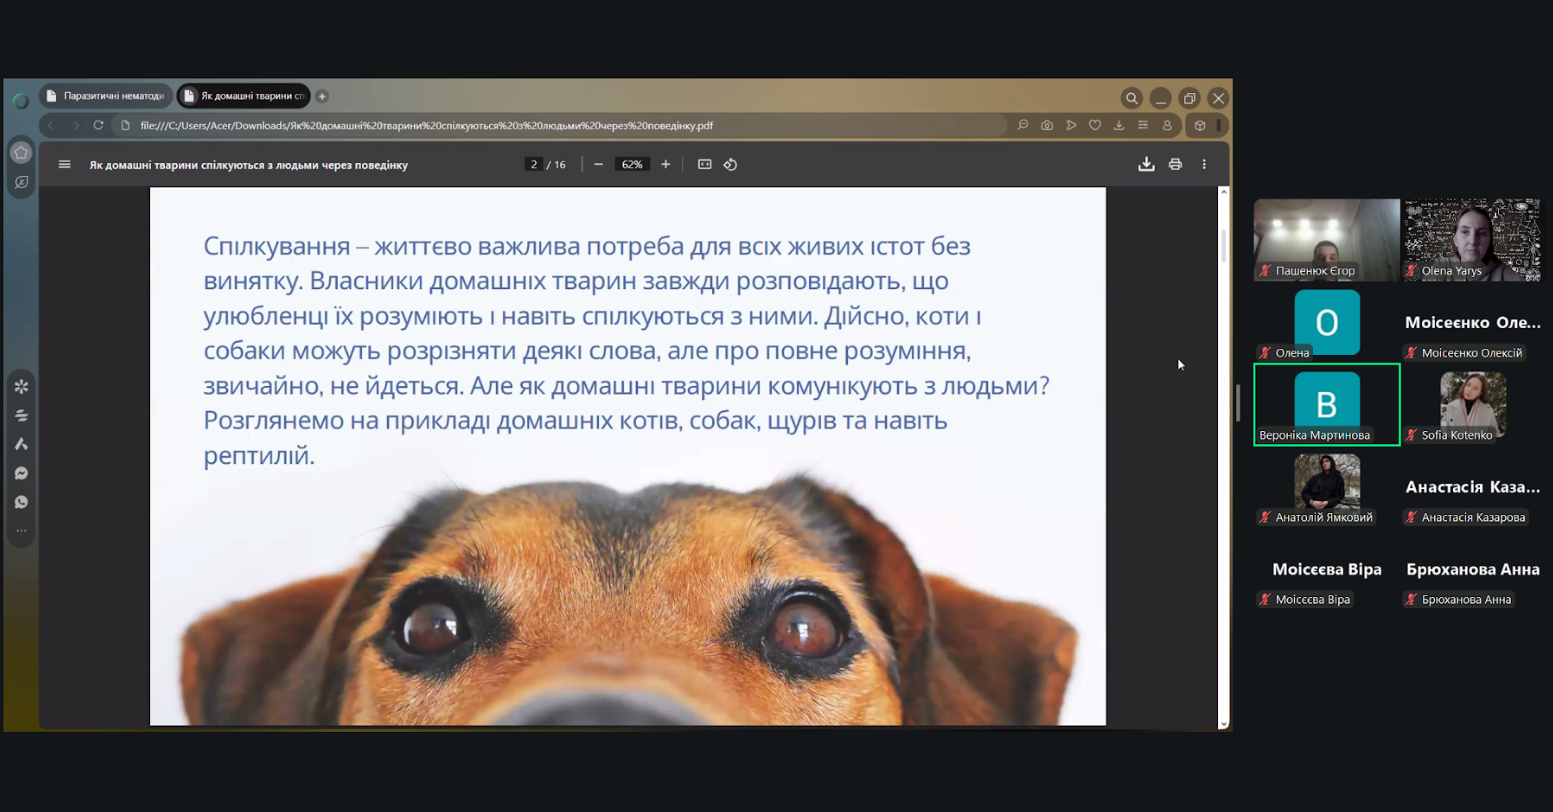Download the PDF file
This screenshot has width=1553, height=812.
pos(1146,165)
